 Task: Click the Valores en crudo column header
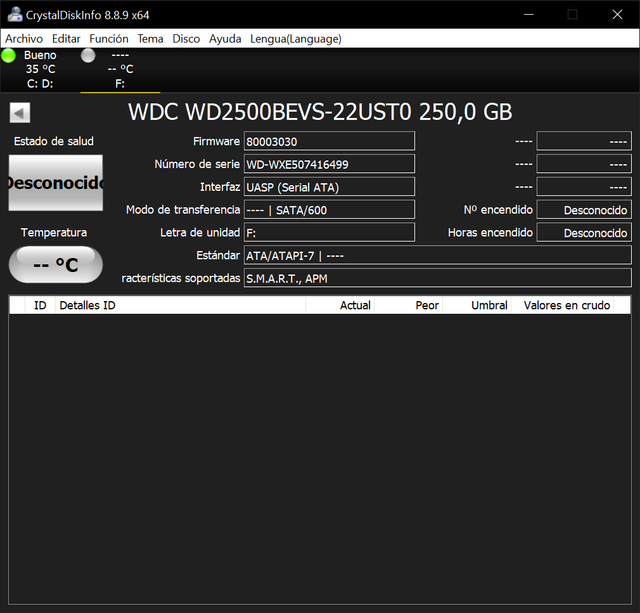(562, 305)
